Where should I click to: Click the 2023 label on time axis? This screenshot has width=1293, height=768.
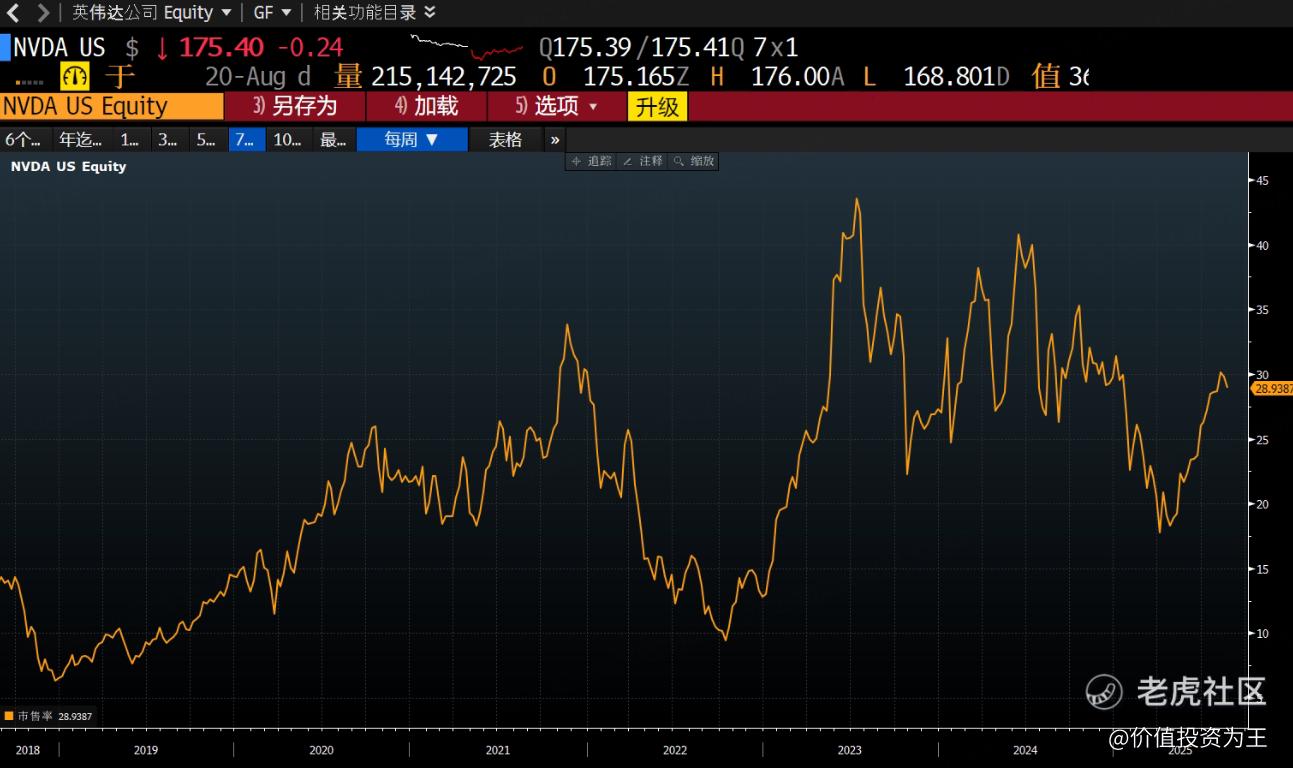pyautogui.click(x=849, y=749)
